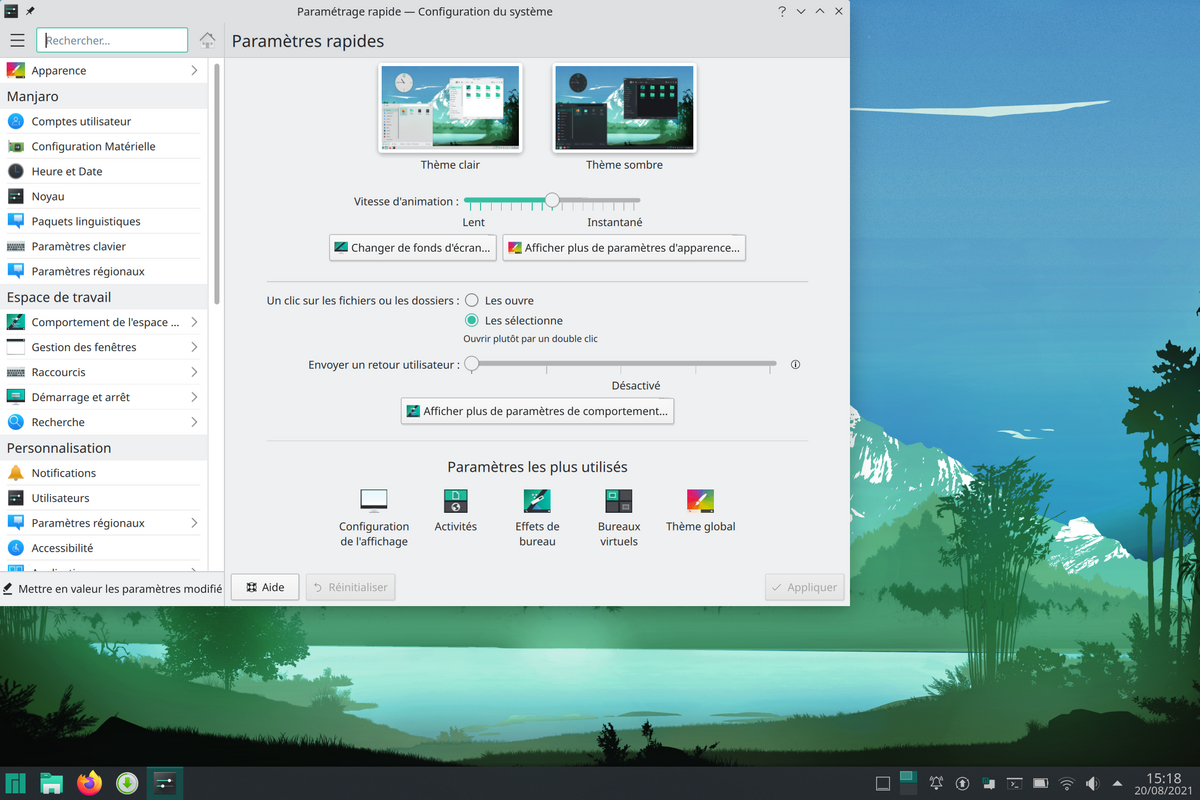
Task: Click show desktop icon in taskbar
Action: [882, 784]
